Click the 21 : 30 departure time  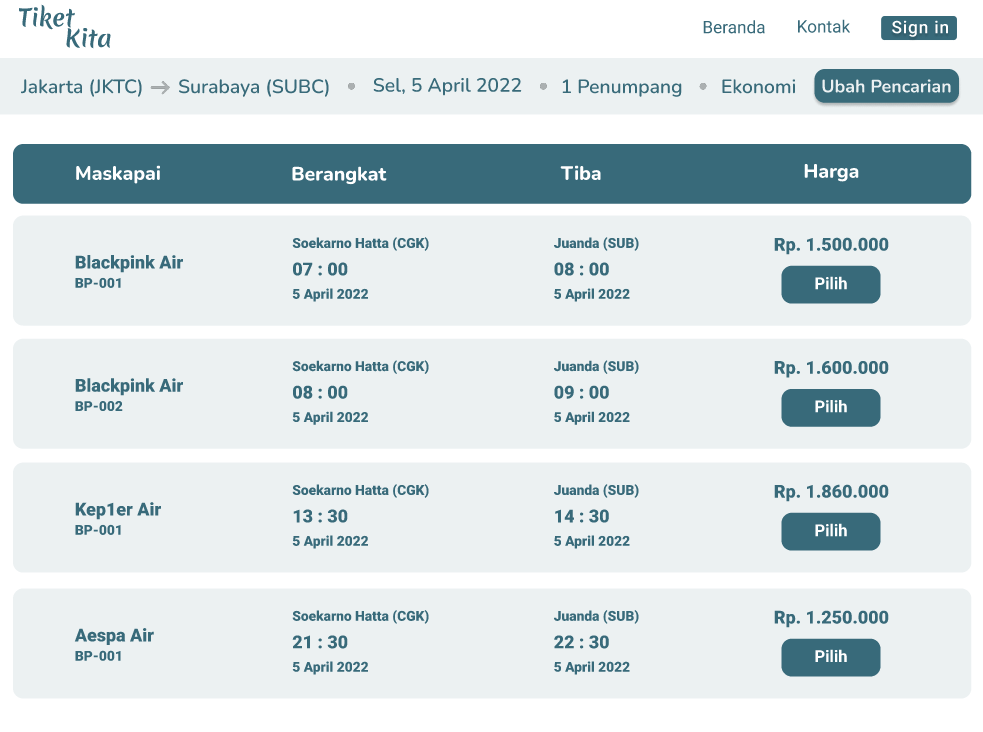pyautogui.click(x=320, y=642)
